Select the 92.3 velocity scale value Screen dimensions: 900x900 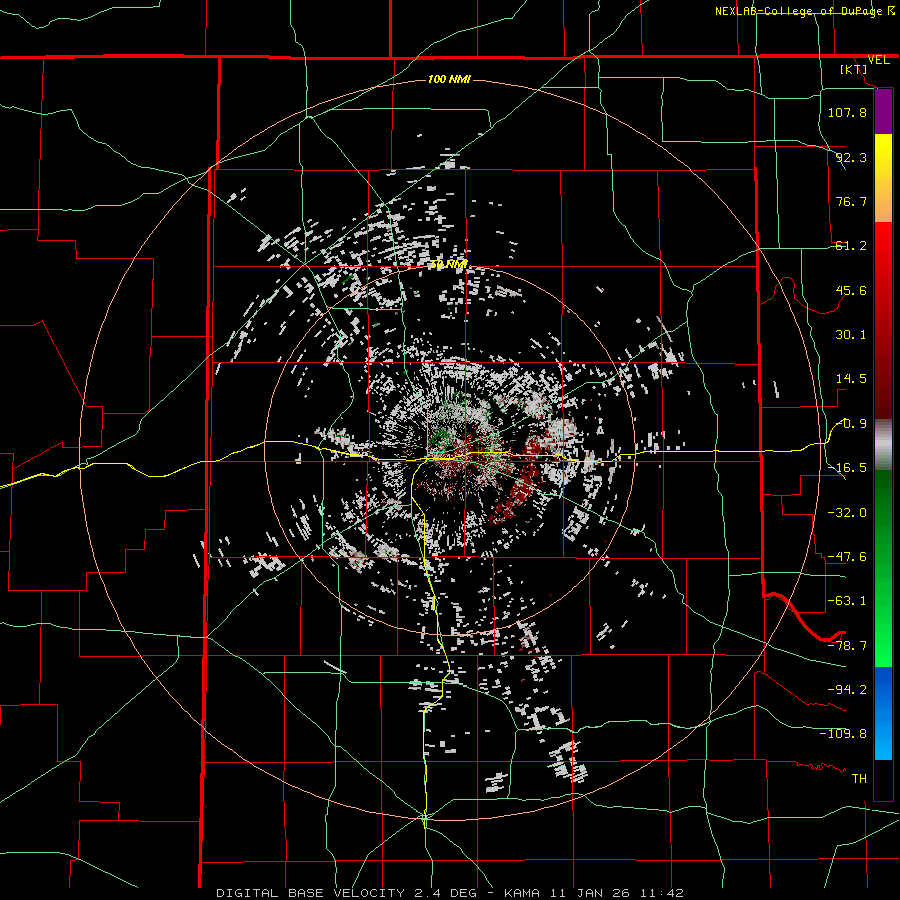(x=851, y=157)
